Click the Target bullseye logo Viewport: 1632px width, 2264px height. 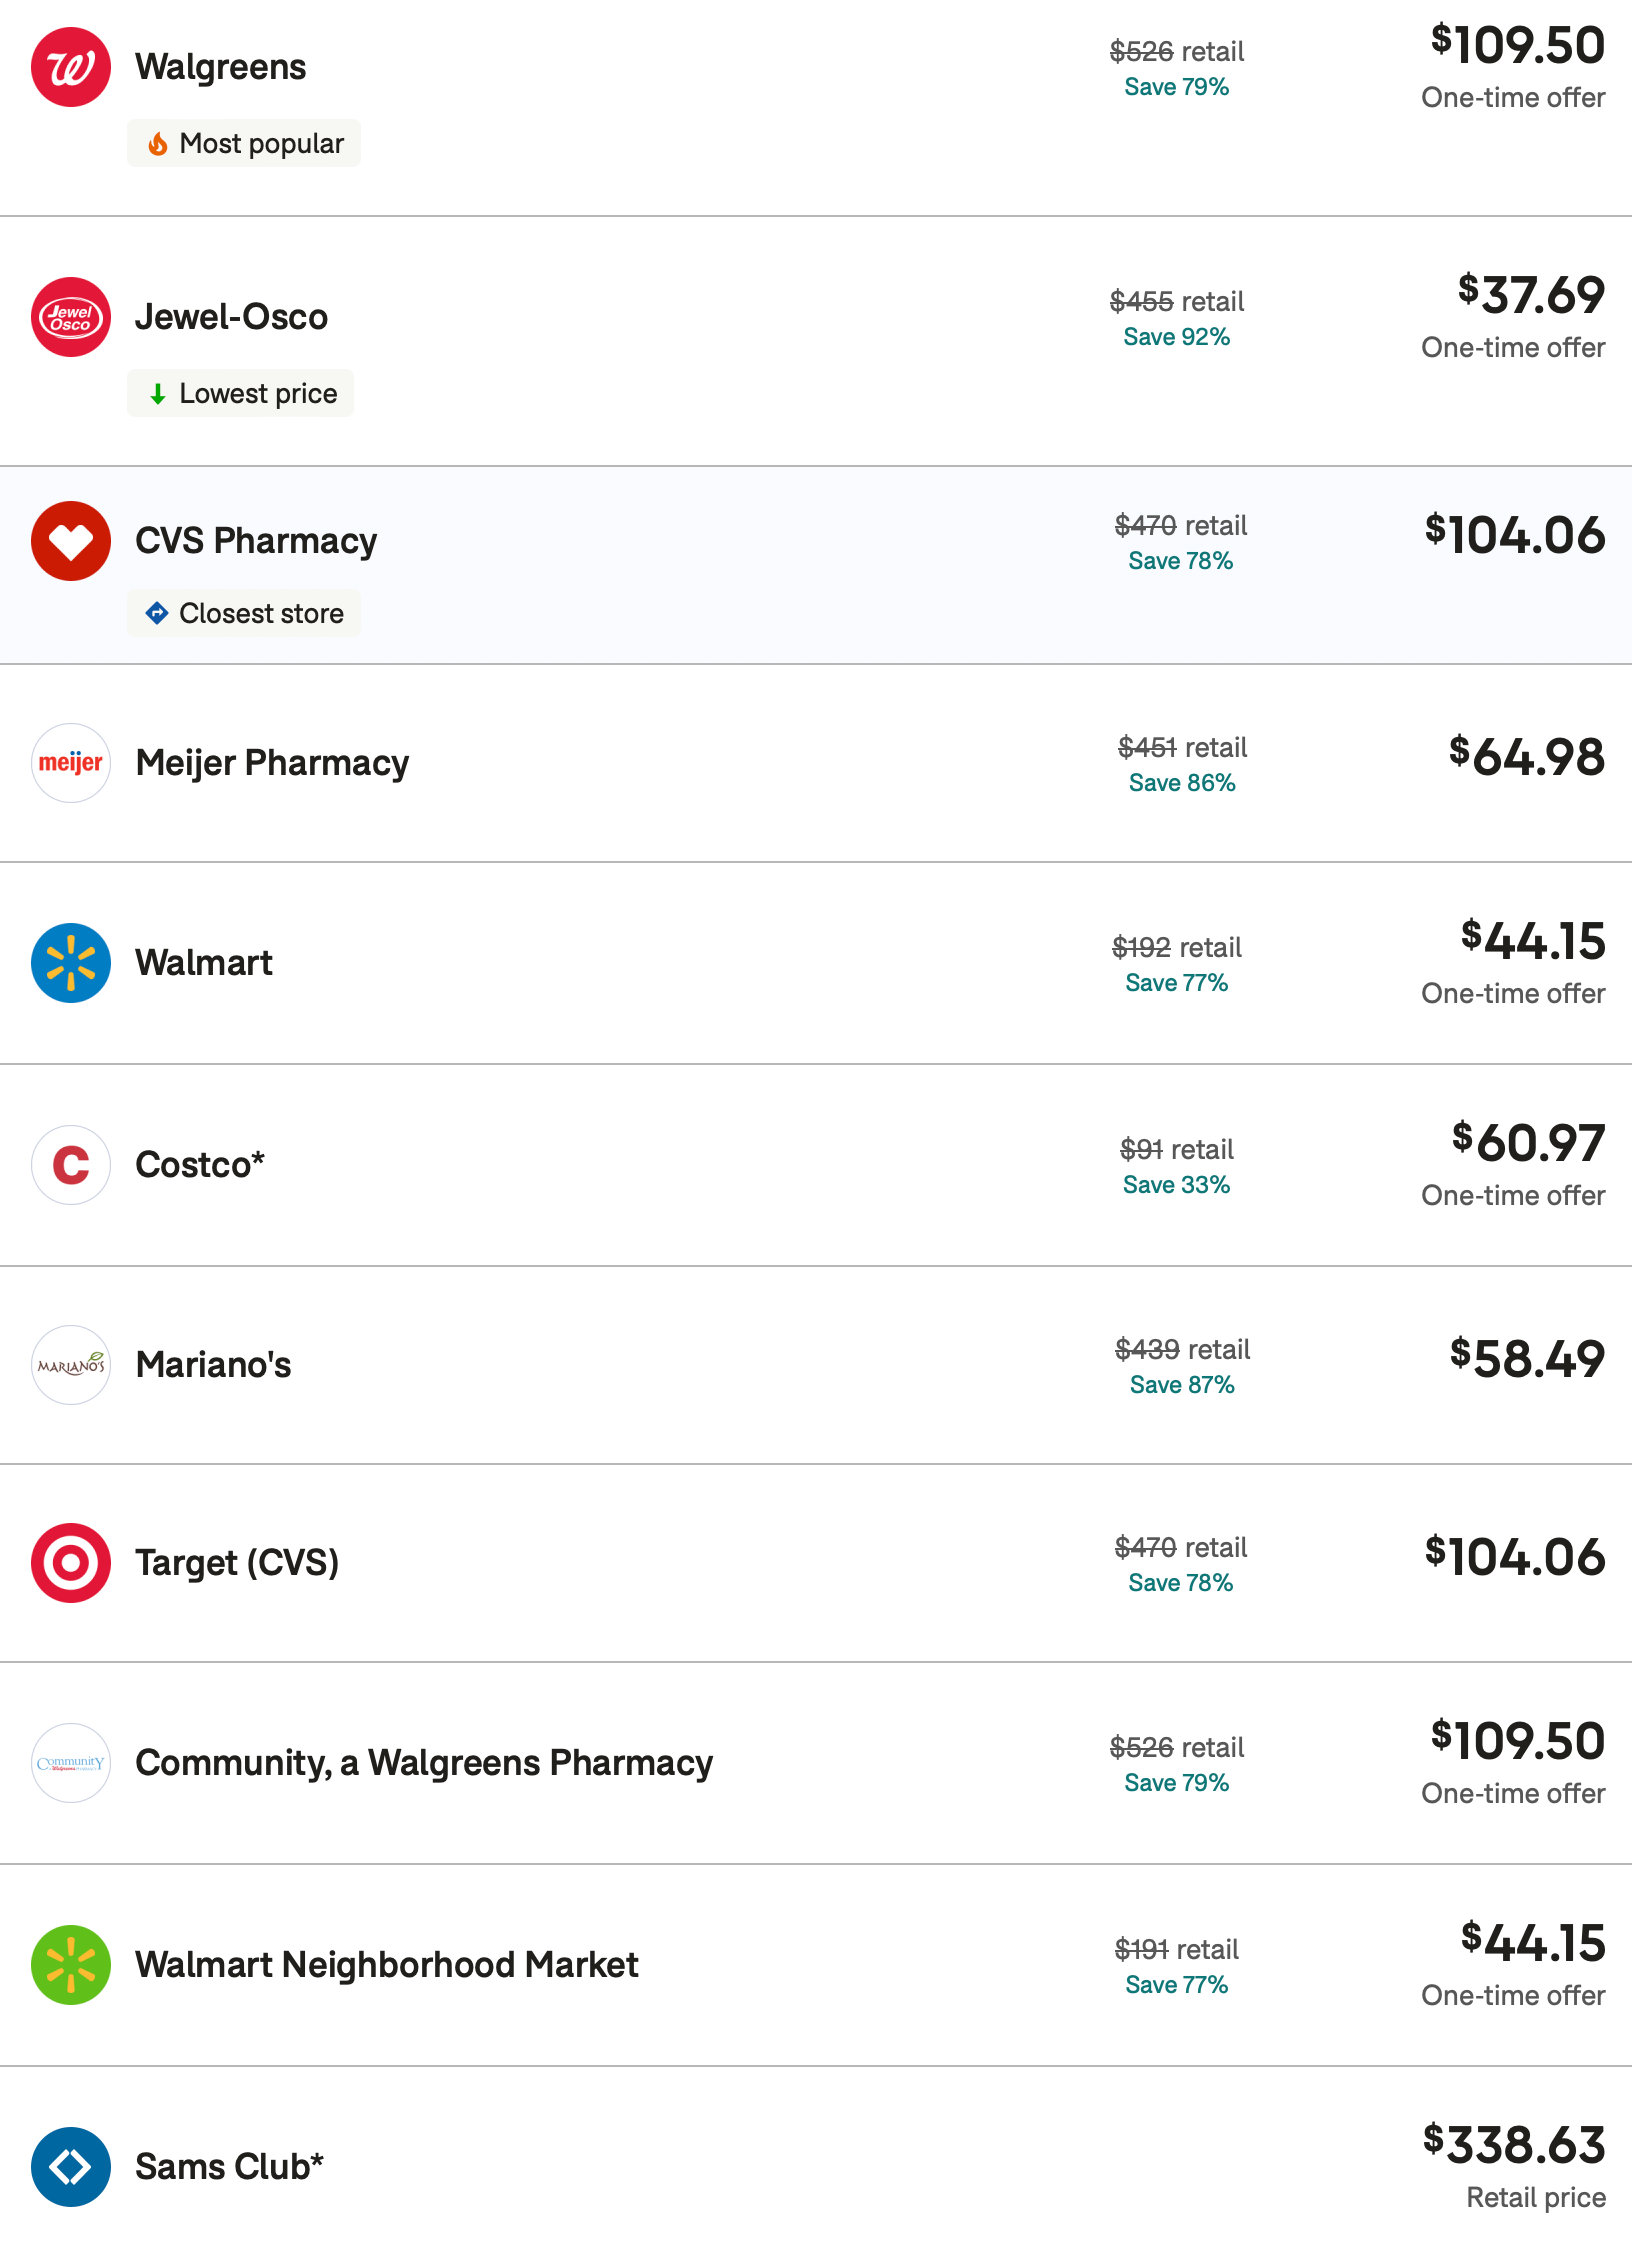(x=71, y=1563)
